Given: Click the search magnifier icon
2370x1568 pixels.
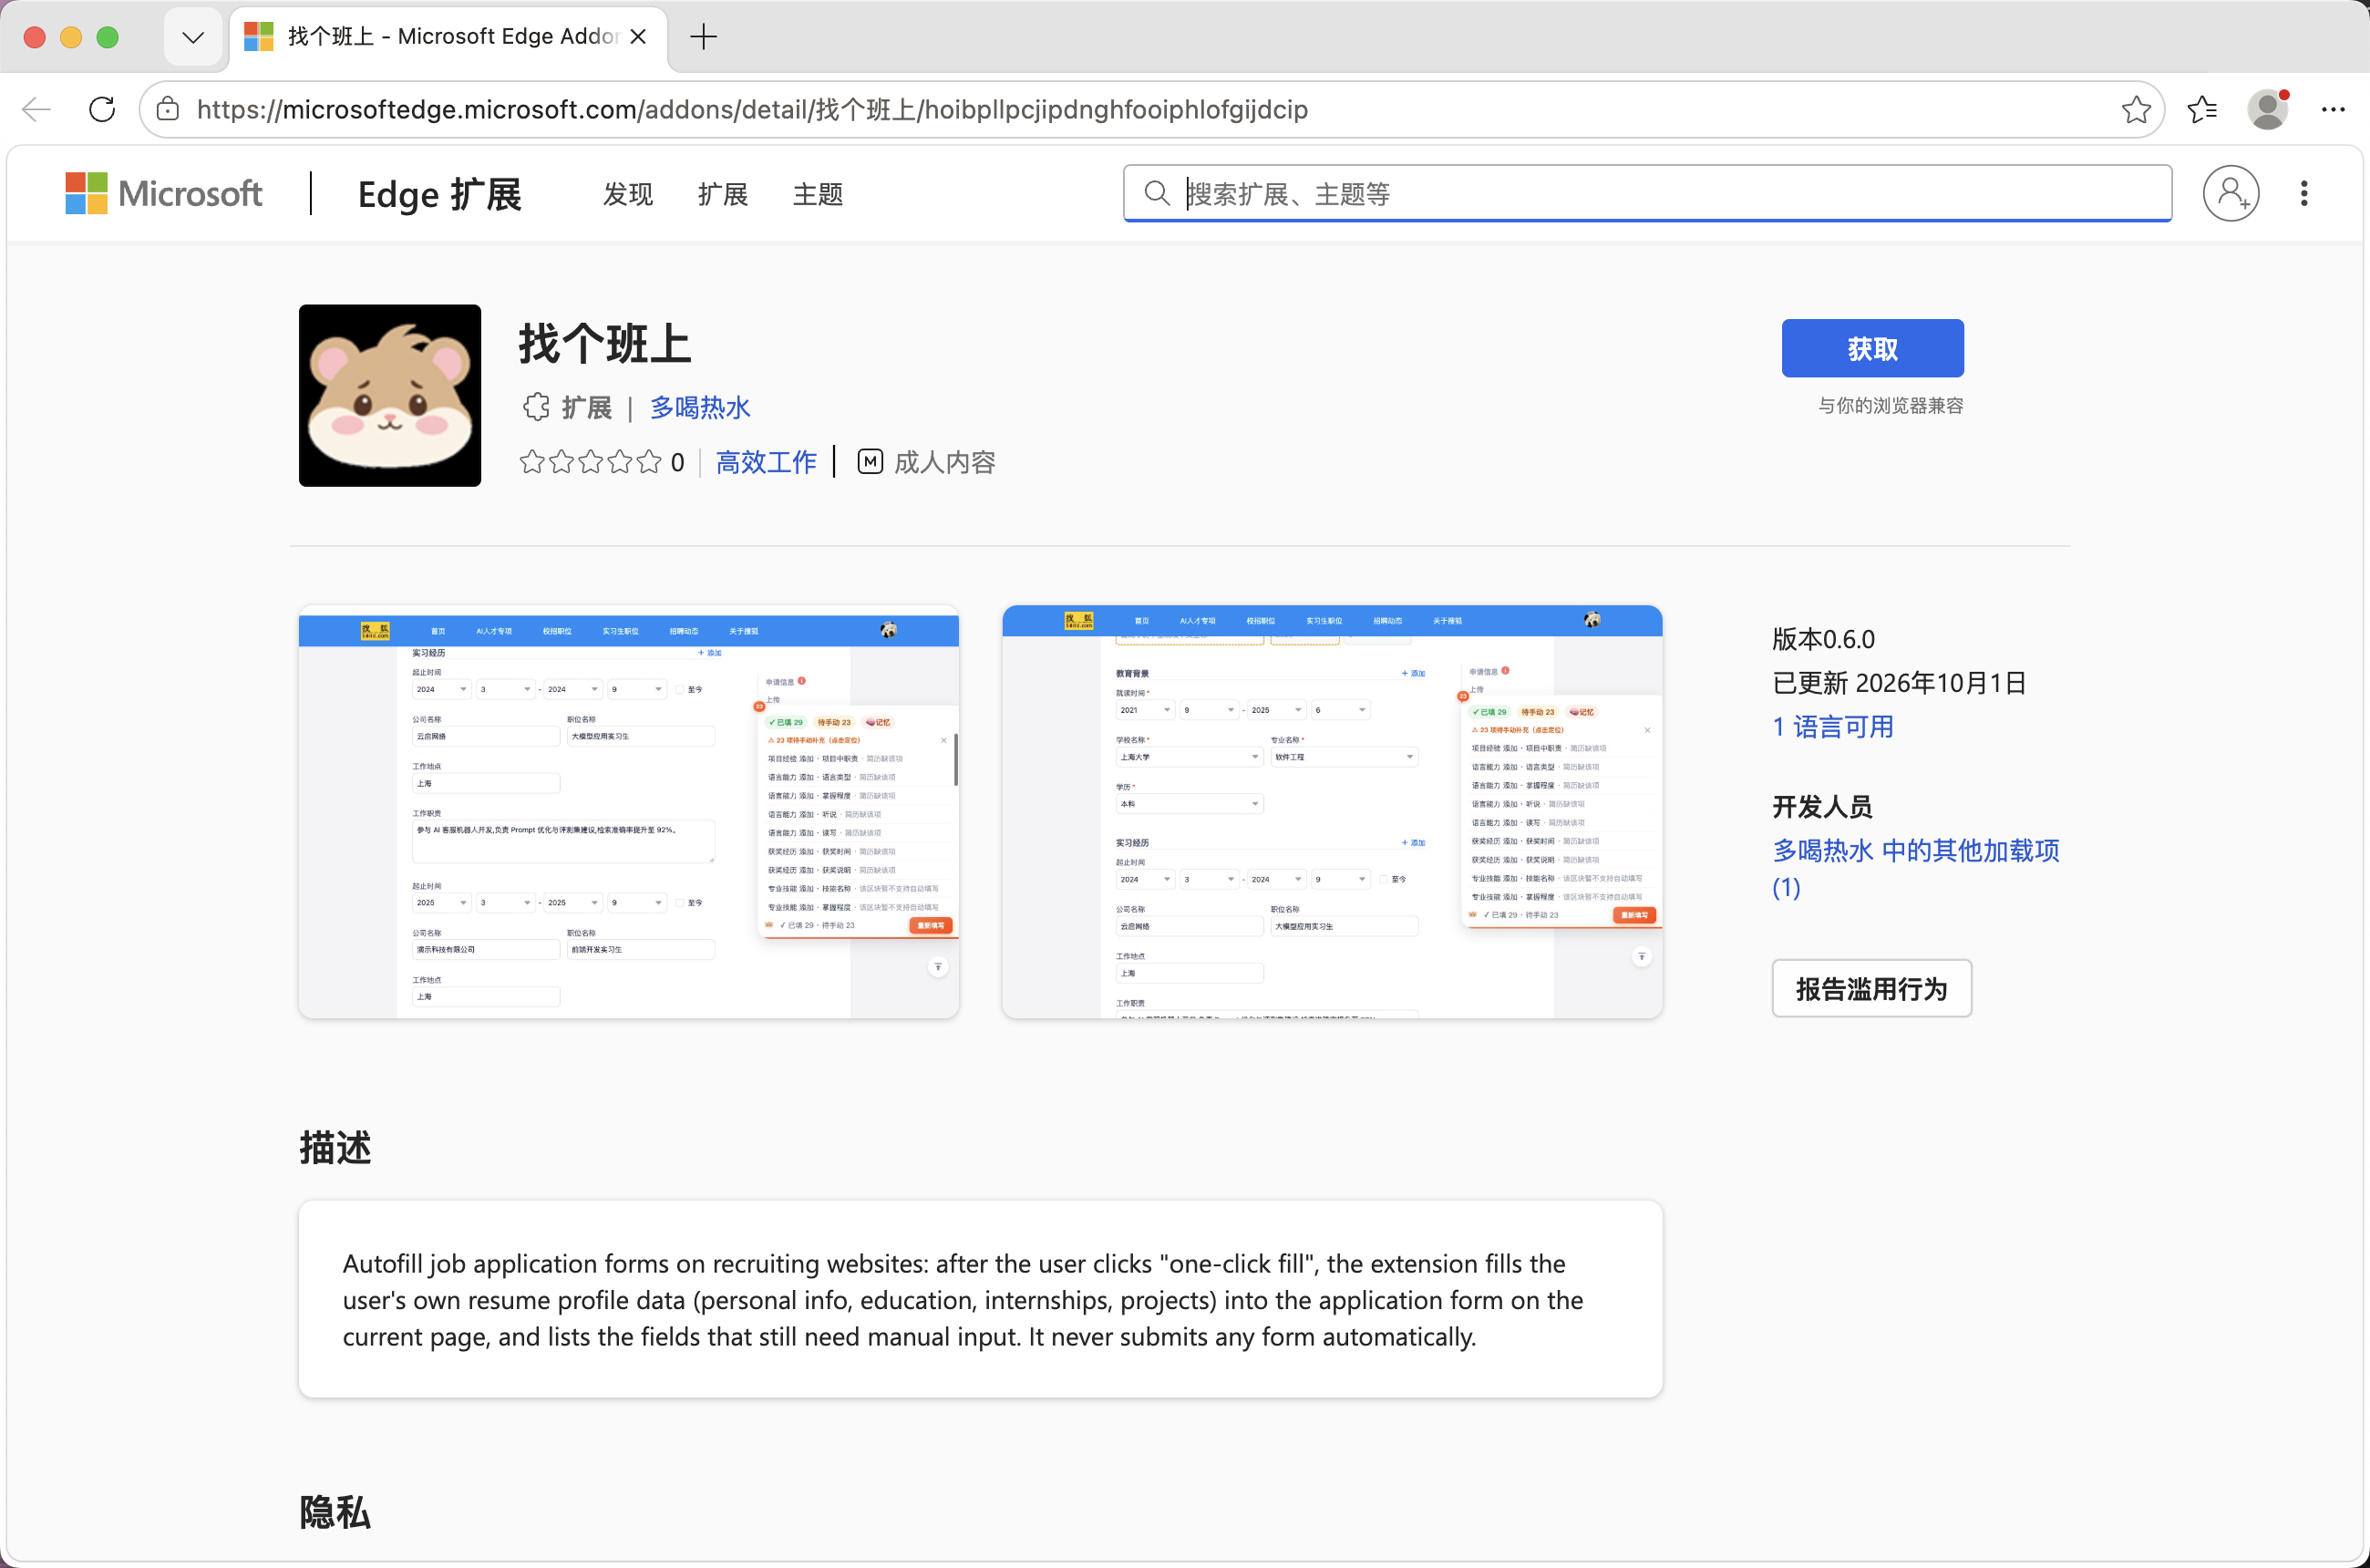Looking at the screenshot, I should [1157, 193].
